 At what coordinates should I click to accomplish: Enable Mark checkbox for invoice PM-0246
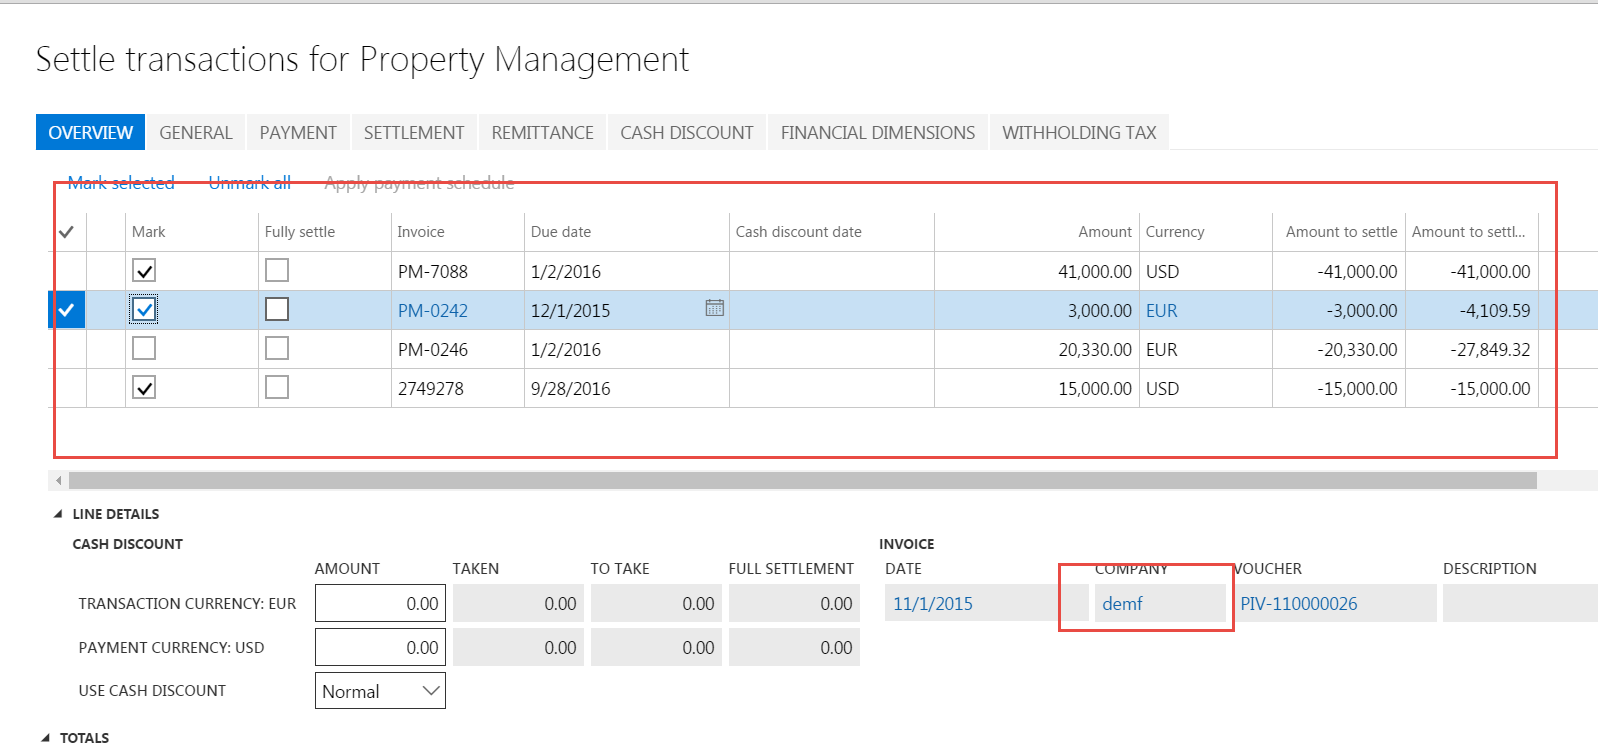tap(144, 349)
